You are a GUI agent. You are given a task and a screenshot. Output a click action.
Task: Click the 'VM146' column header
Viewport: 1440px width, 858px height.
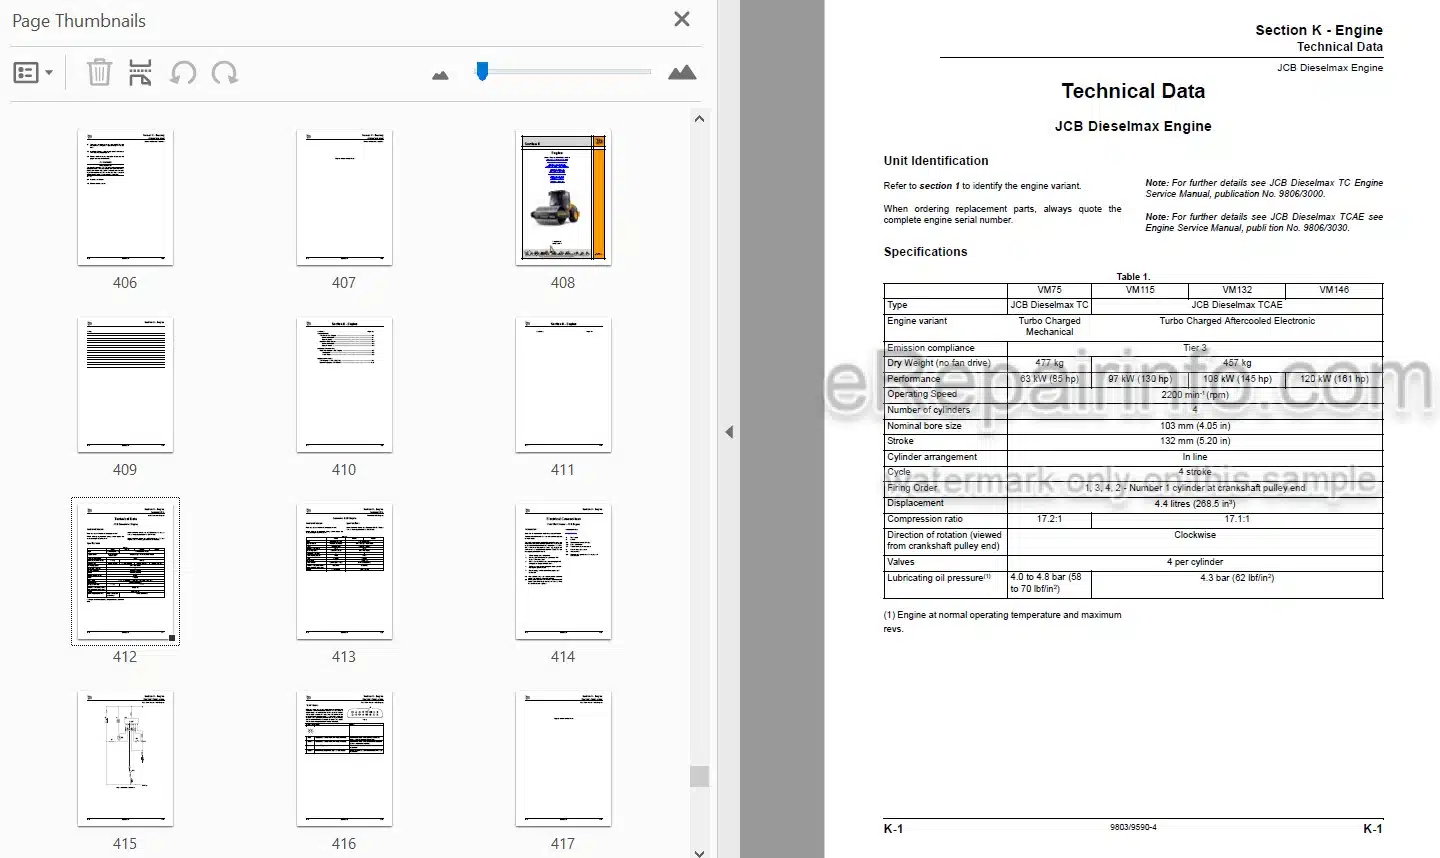(1334, 290)
